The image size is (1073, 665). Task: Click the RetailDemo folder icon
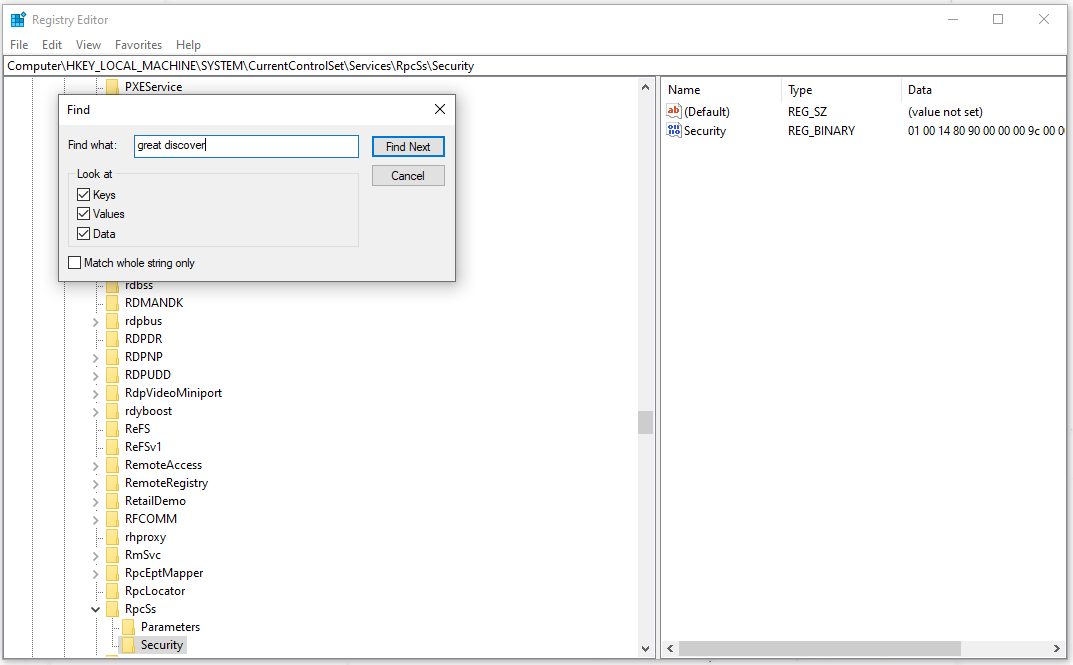(112, 501)
